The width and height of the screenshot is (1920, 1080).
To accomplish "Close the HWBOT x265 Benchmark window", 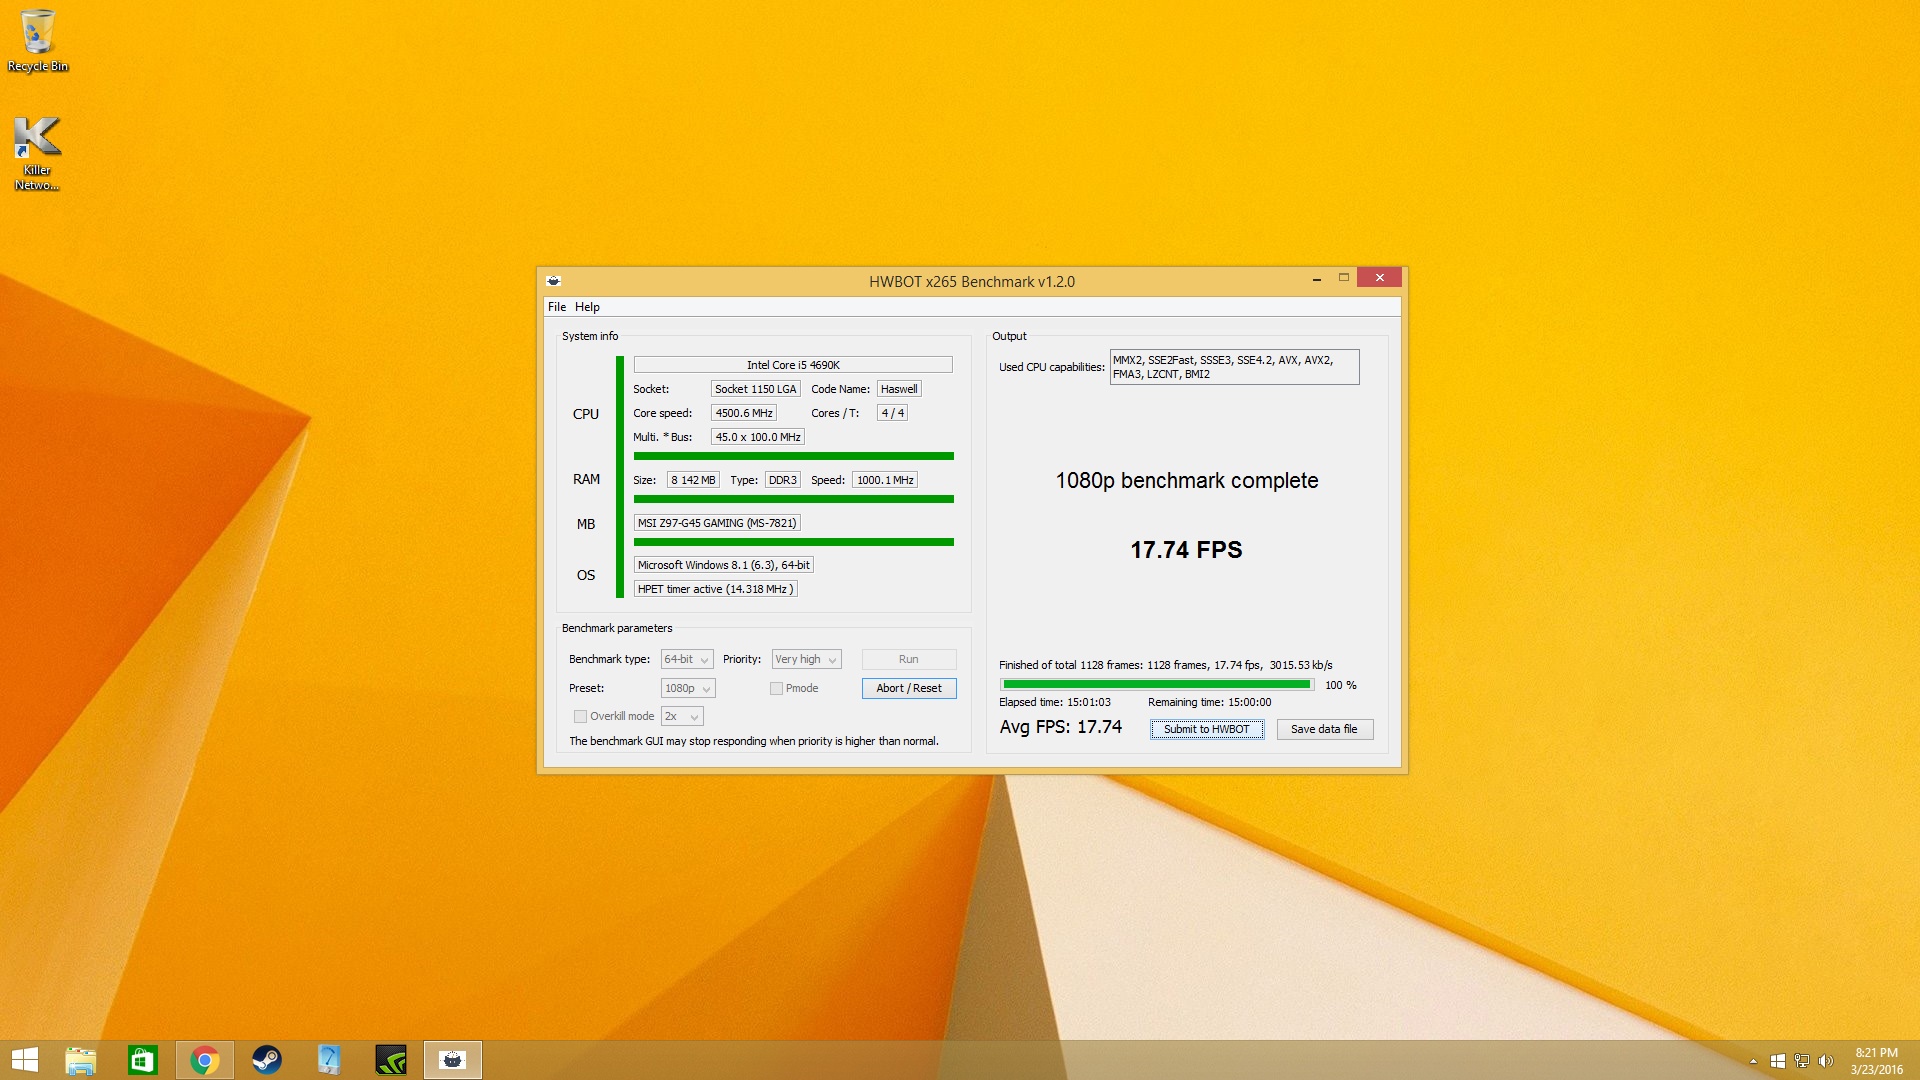I will (1380, 278).
